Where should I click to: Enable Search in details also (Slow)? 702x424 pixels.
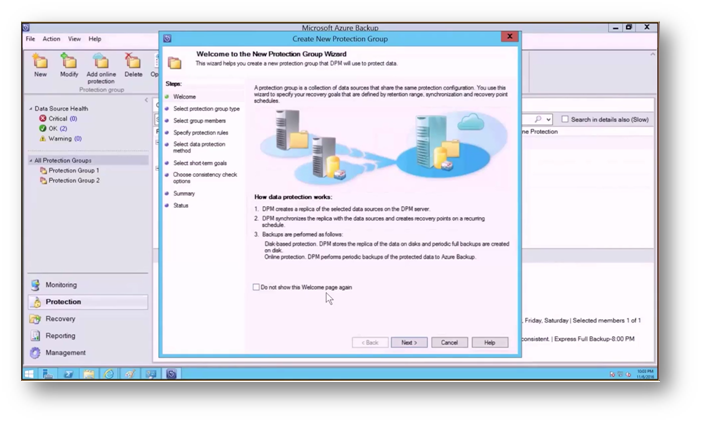click(565, 119)
